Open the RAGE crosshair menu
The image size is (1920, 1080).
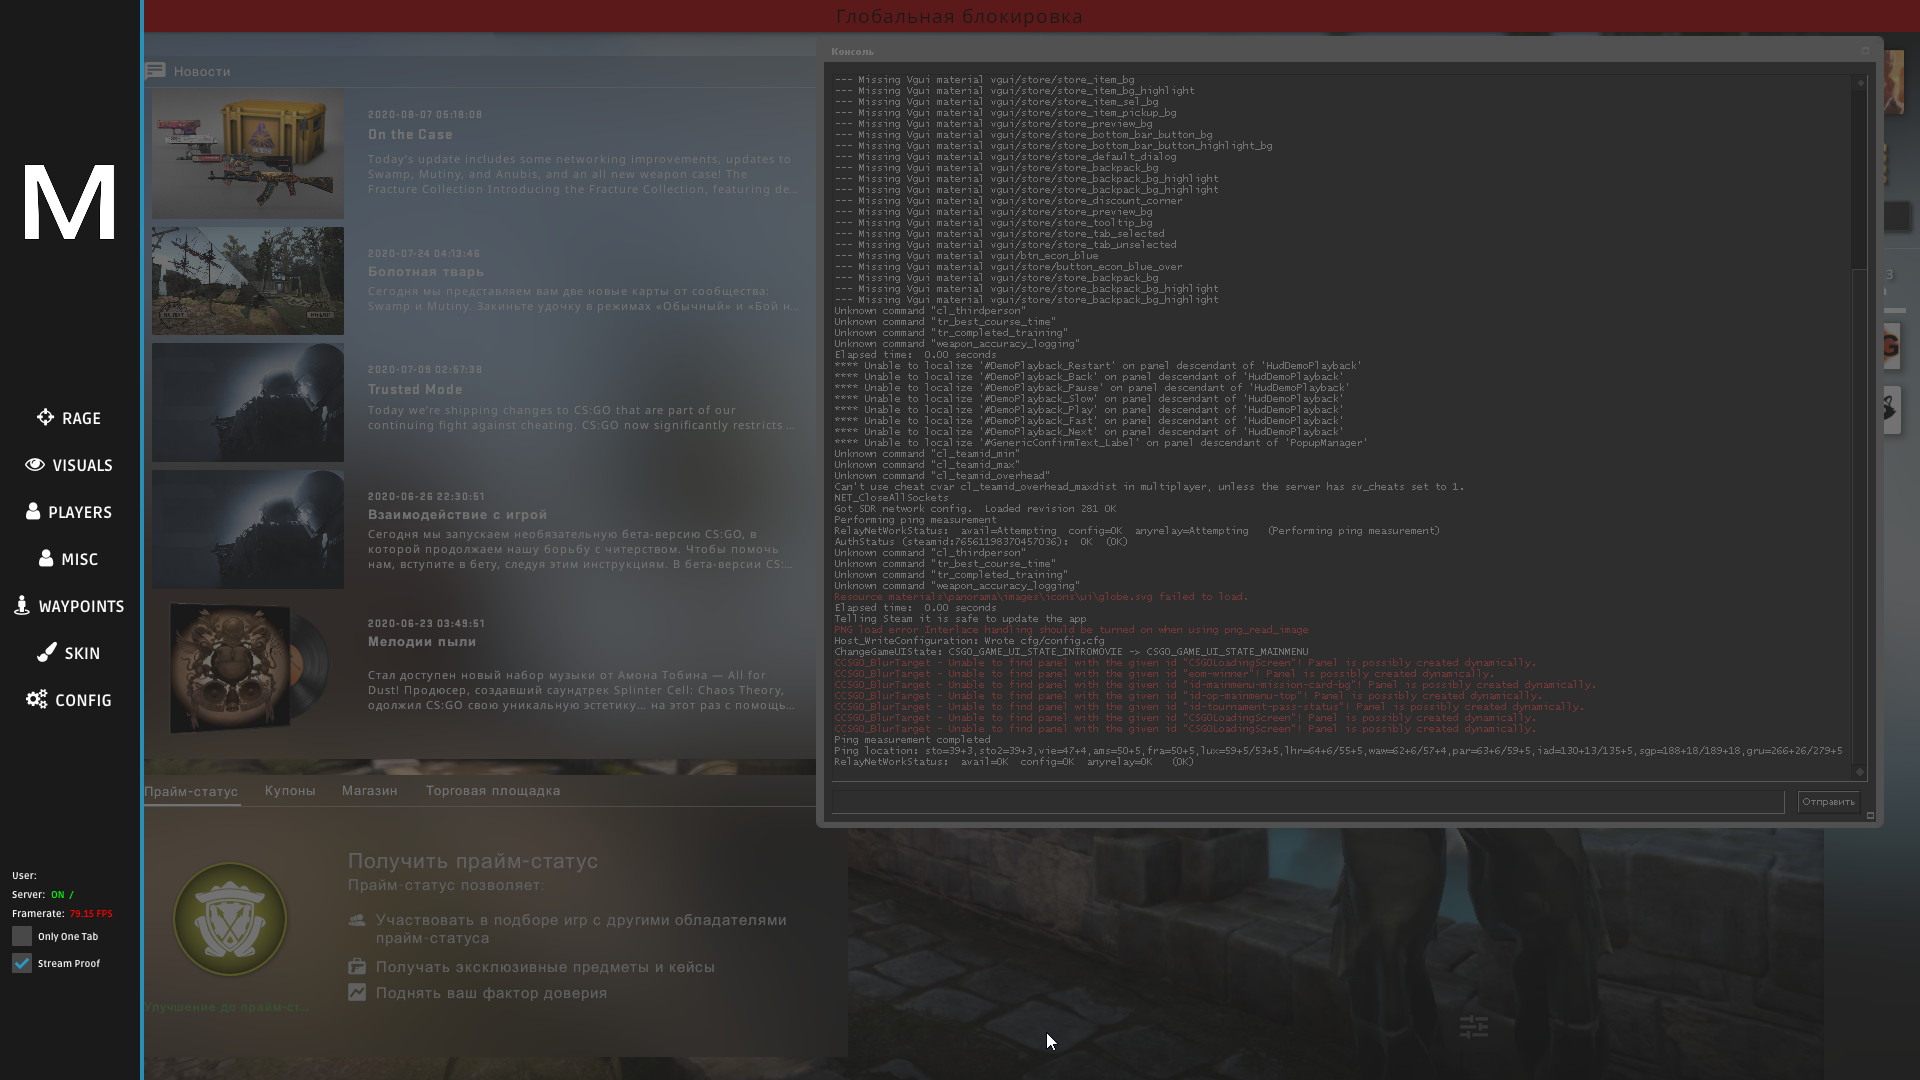[x=69, y=418]
